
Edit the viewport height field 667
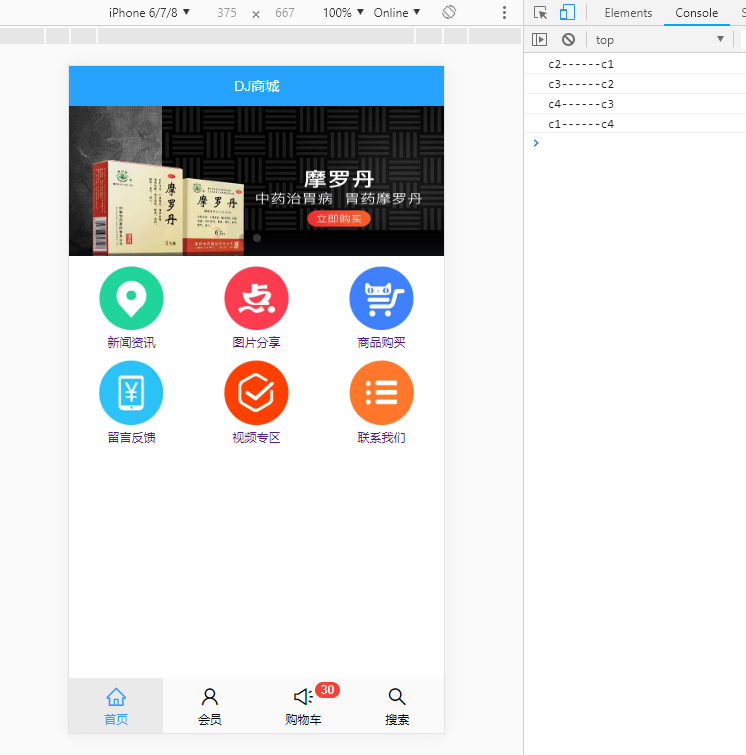pyautogui.click(x=285, y=13)
